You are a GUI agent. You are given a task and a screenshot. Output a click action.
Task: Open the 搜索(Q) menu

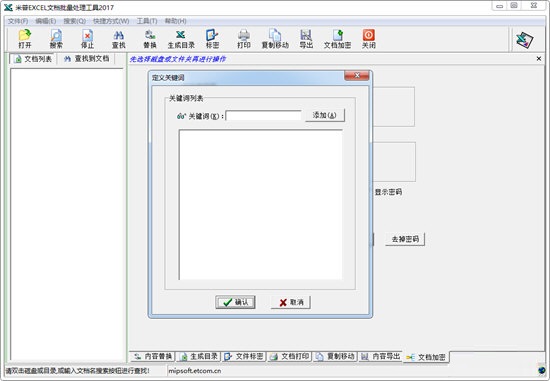click(74, 21)
